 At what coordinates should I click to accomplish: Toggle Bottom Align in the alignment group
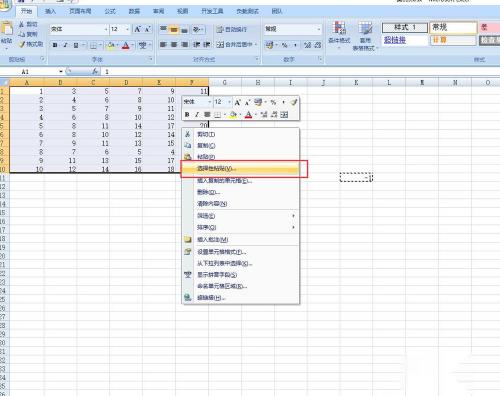(x=184, y=29)
